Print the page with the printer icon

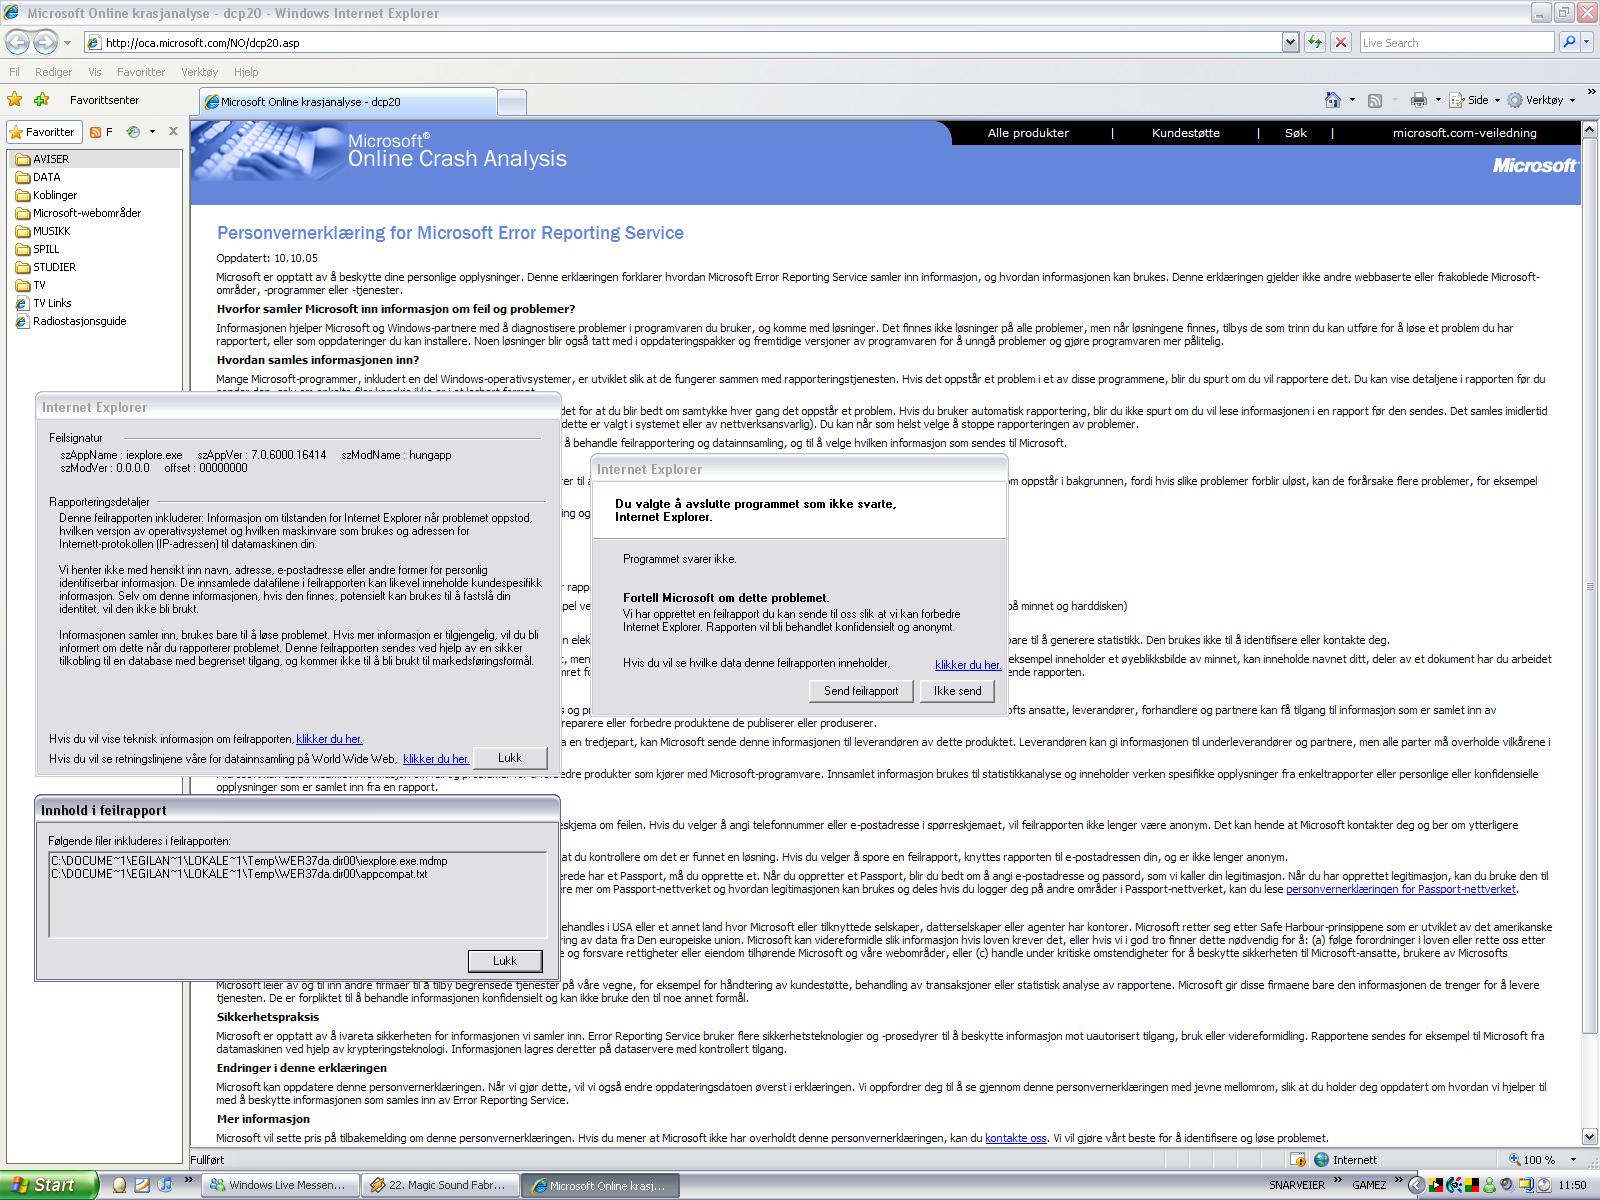point(1419,100)
